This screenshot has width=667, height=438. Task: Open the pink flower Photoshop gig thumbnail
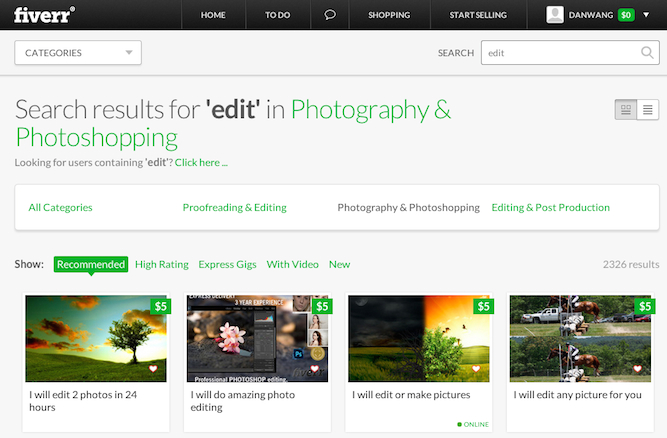tap(257, 338)
